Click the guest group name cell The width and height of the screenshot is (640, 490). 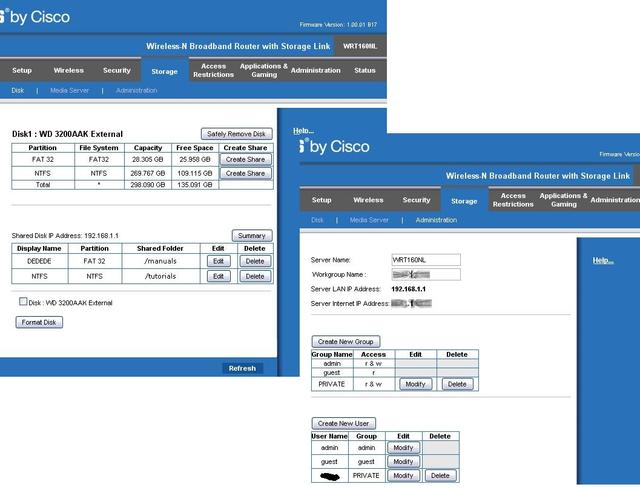tap(332, 373)
